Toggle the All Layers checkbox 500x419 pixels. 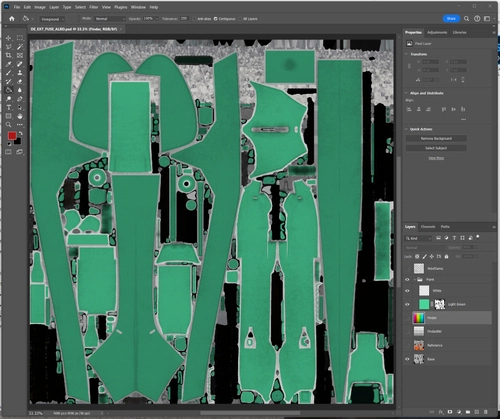(240, 19)
